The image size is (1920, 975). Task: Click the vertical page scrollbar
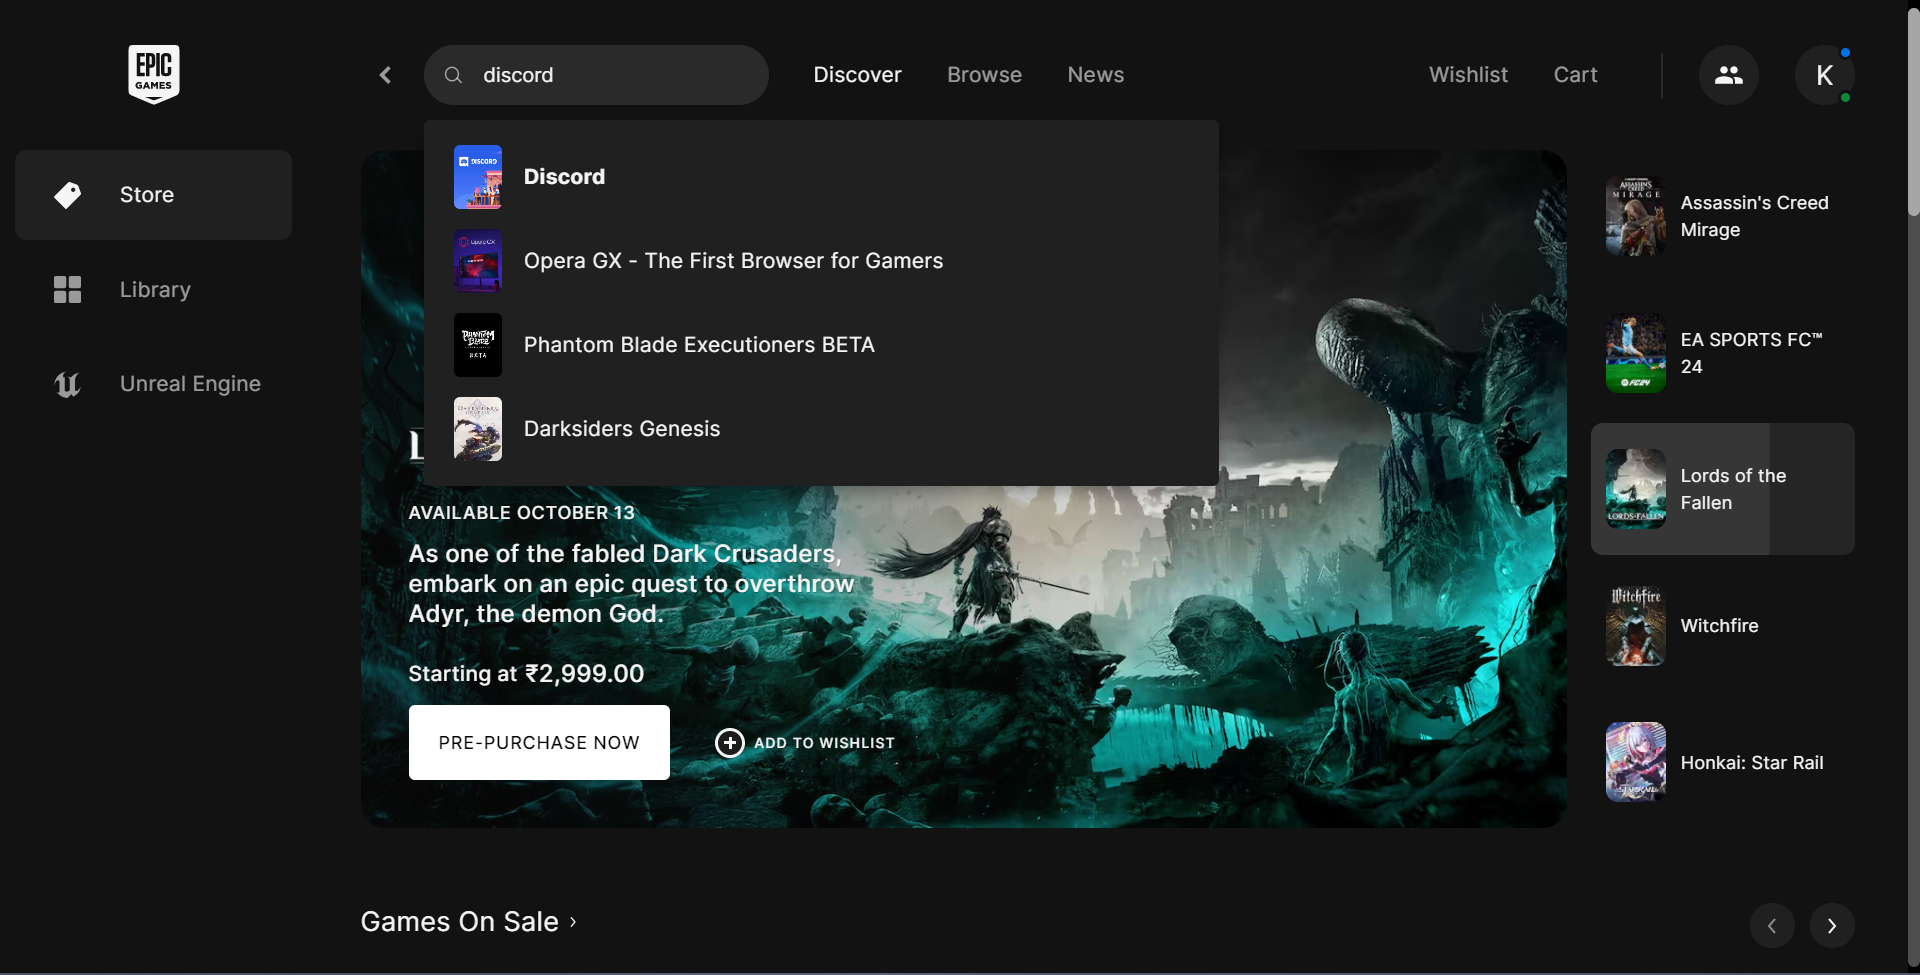click(1914, 110)
